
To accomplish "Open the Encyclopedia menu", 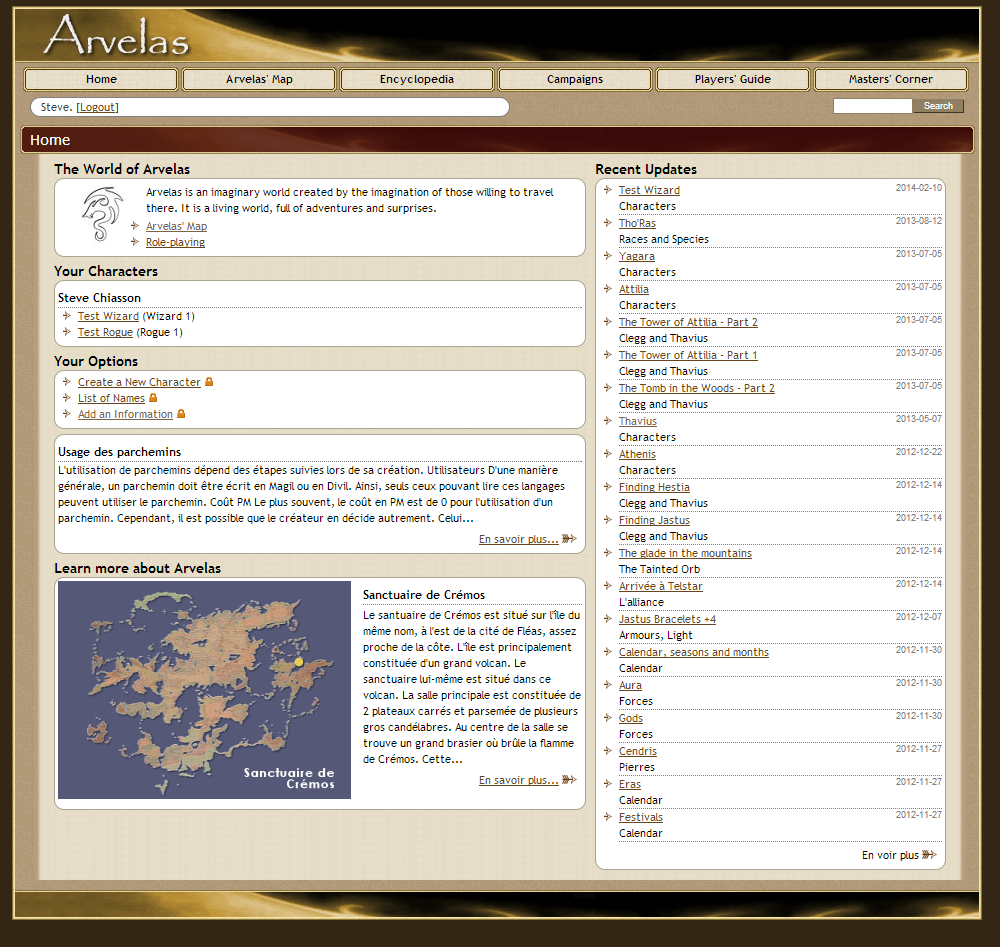I will point(417,79).
